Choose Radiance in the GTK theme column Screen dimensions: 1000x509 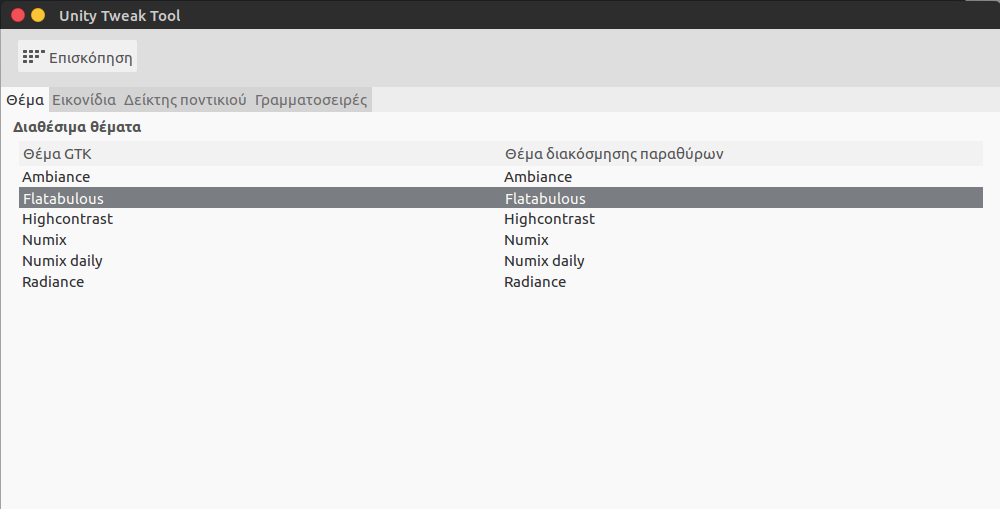pos(53,282)
